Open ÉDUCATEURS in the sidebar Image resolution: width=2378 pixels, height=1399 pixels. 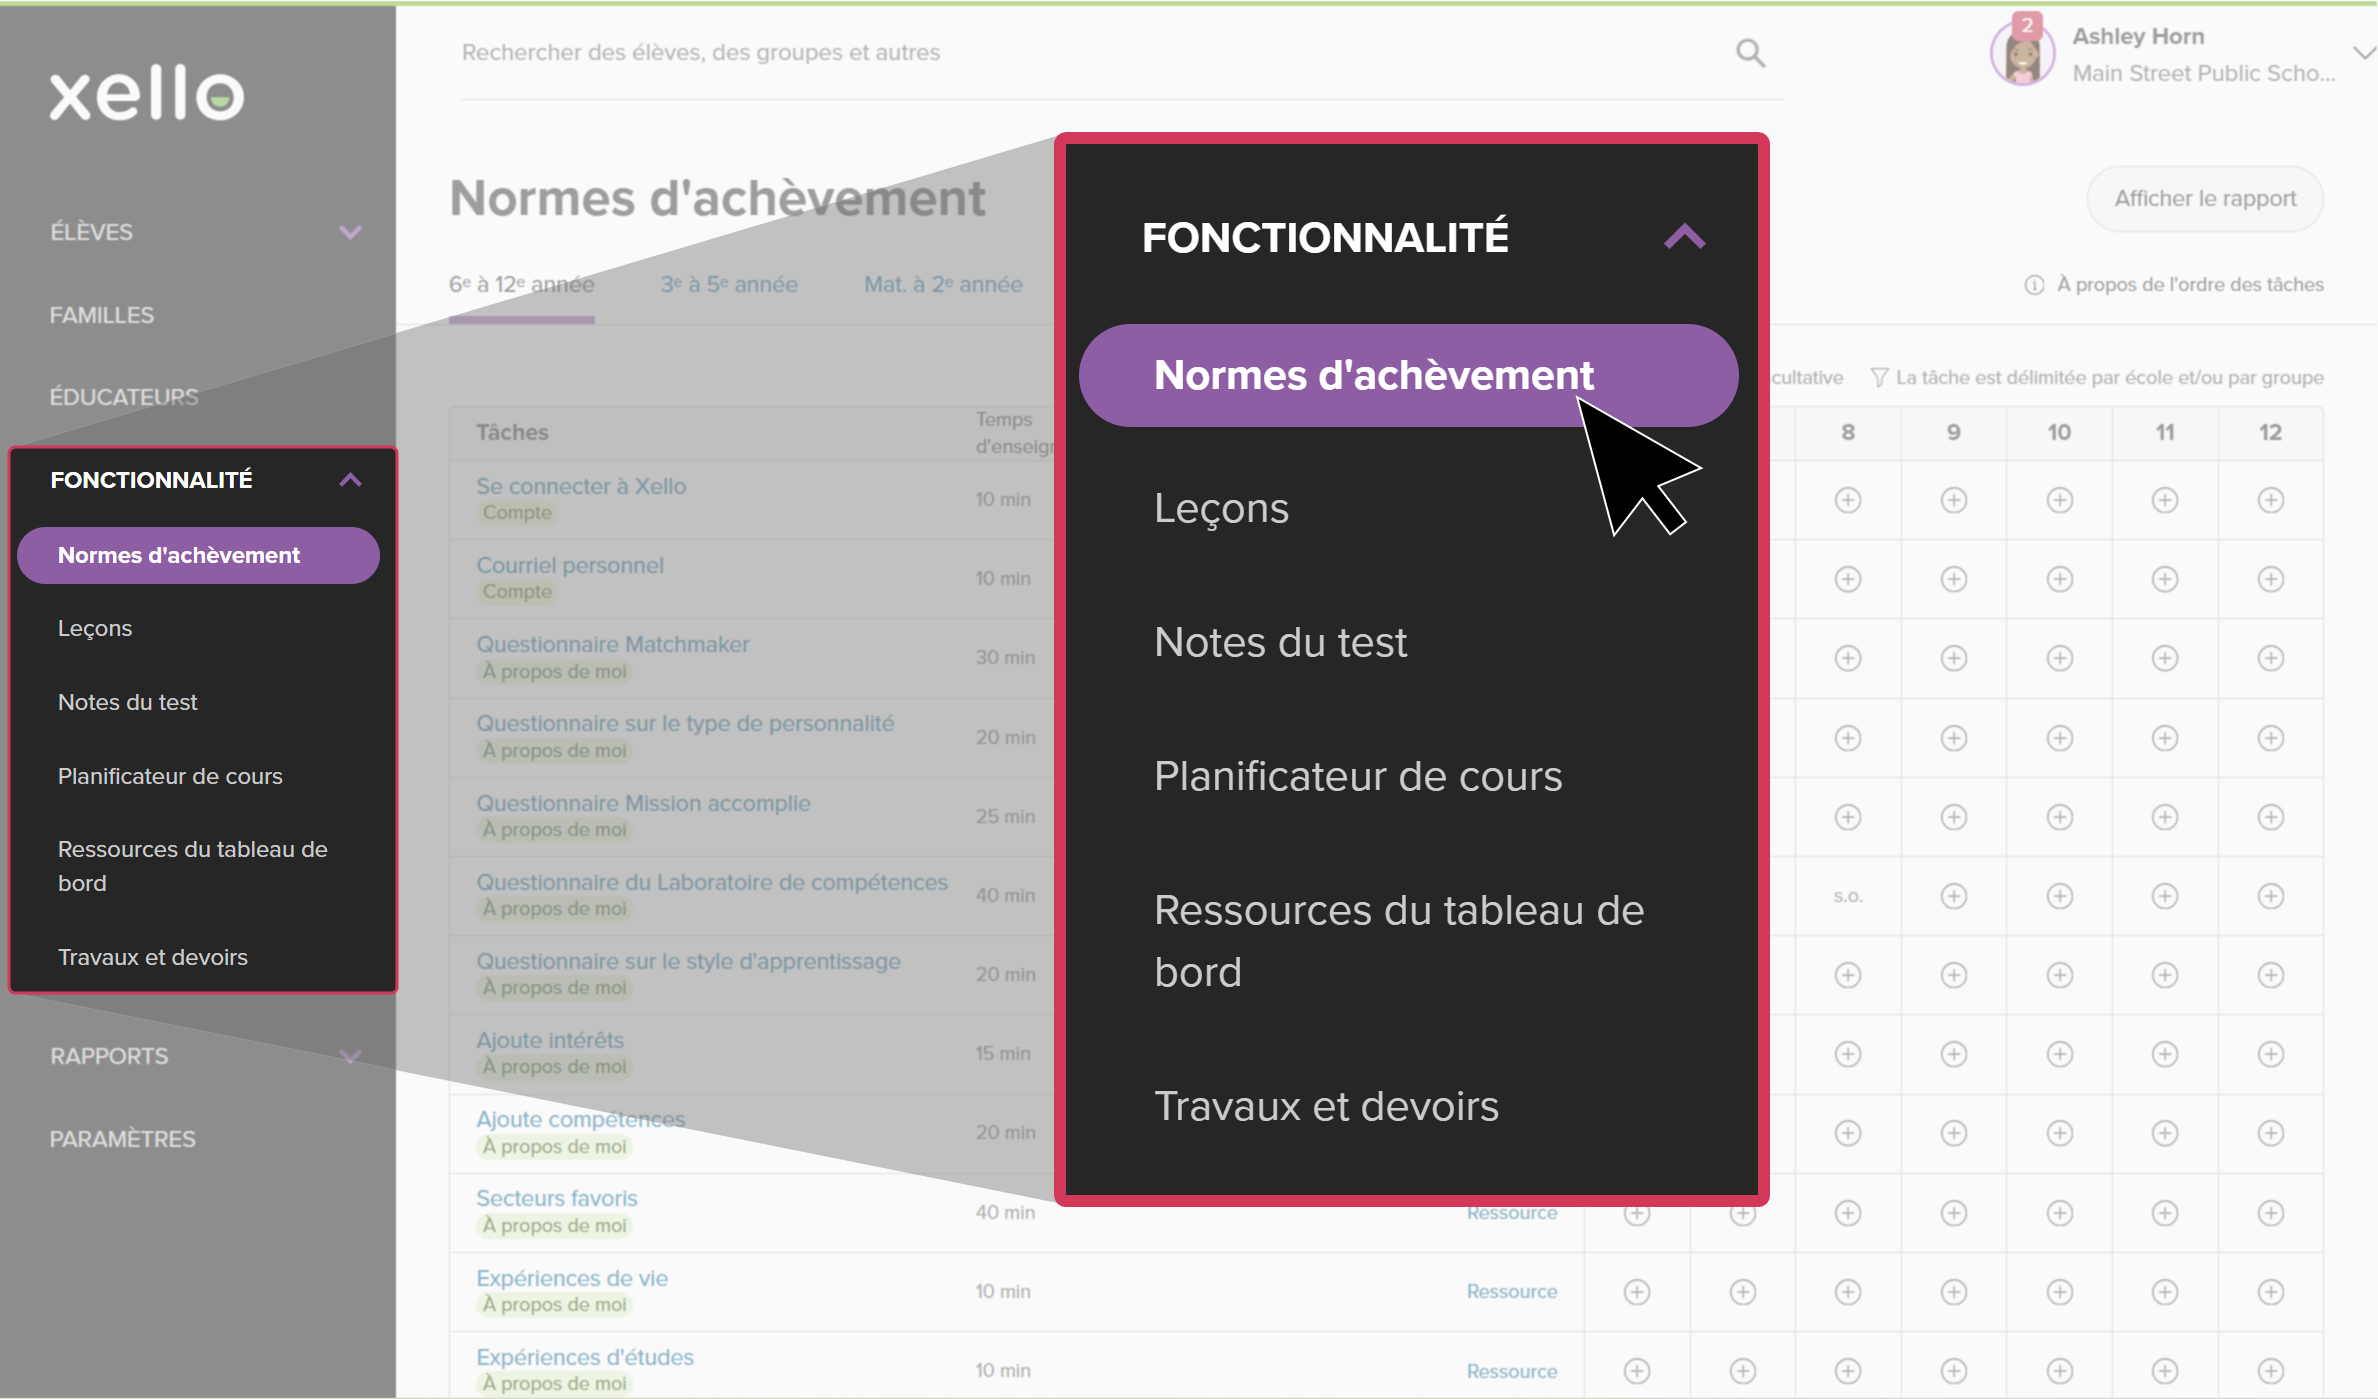point(124,397)
